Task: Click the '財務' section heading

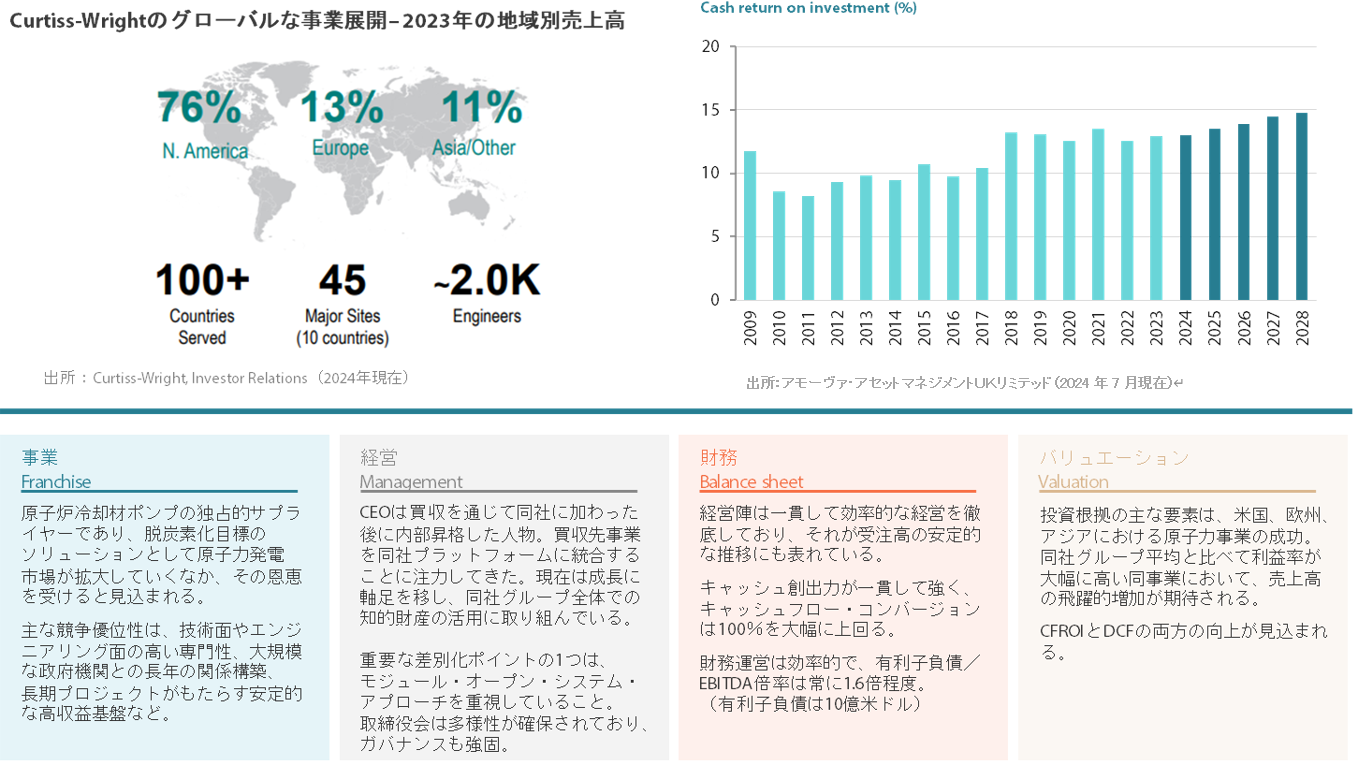Action: [x=718, y=458]
